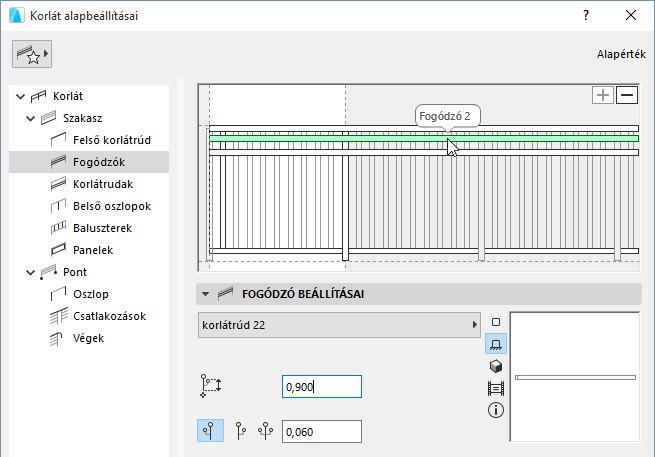Select the centered double offset anchor option
This screenshot has width=655, height=457.
click(266, 431)
